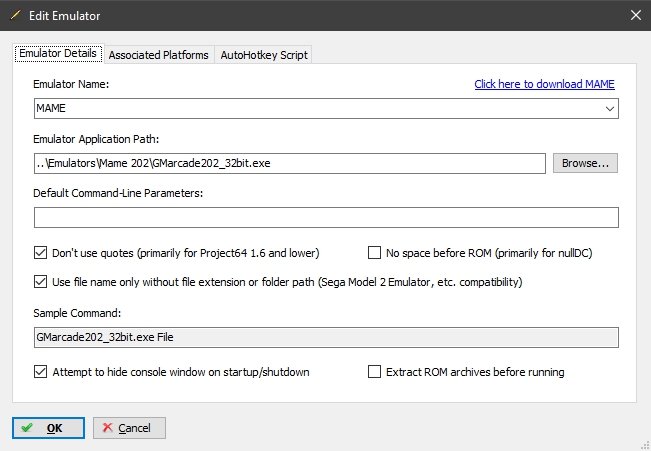Uncheck 'Don't use quotes' option
Image resolution: width=651 pixels, height=451 pixels.
tap(40, 252)
